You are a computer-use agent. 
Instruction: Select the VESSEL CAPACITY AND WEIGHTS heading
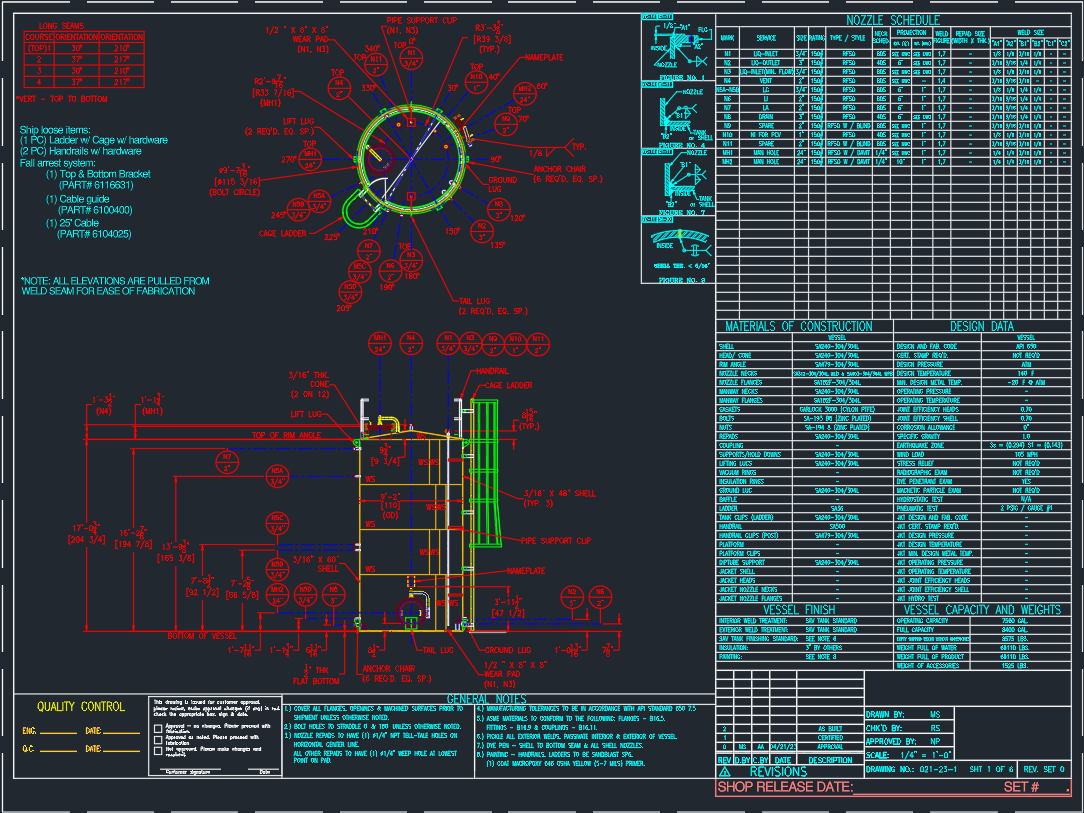[x=982, y=610]
